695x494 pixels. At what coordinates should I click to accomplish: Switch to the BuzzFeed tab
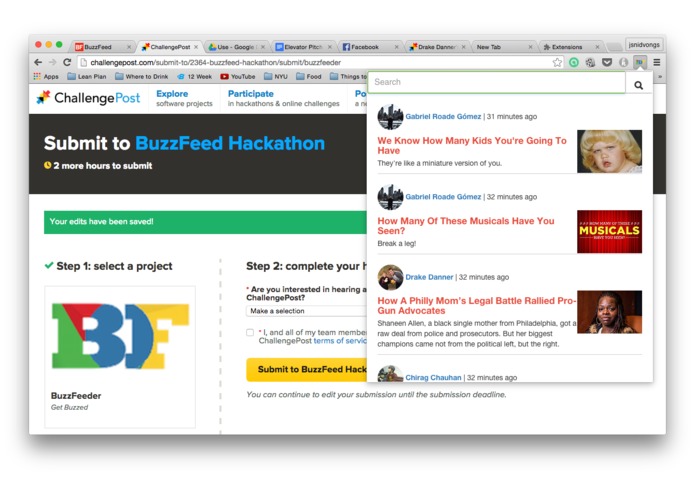point(103,47)
